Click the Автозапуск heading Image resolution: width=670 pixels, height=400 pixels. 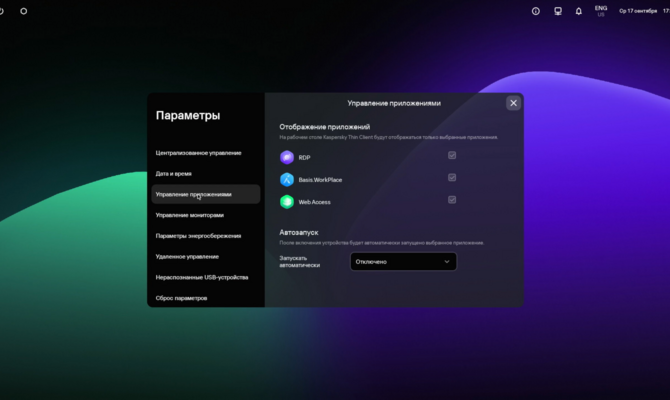point(299,232)
